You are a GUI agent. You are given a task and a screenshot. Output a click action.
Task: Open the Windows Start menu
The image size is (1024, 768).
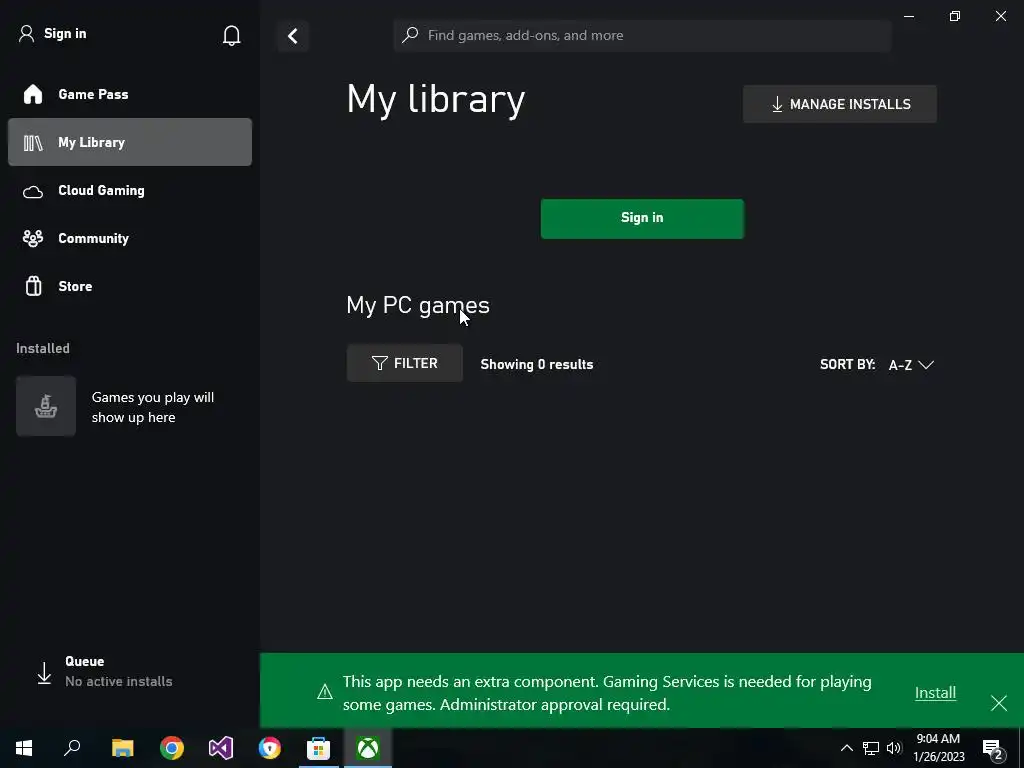24,748
